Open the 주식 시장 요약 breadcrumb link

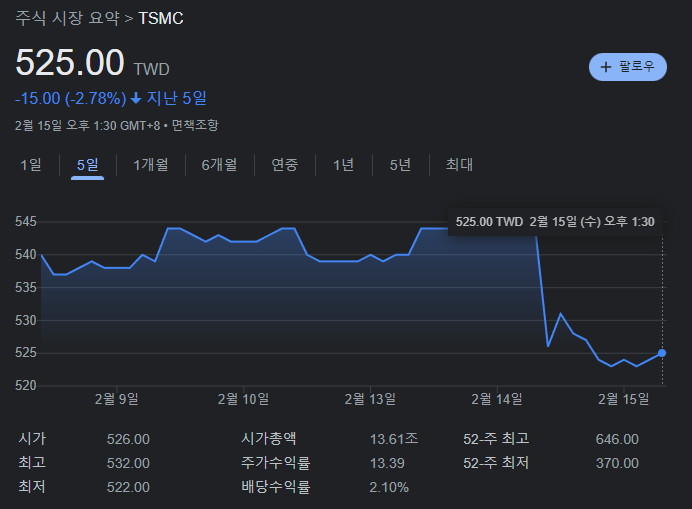[x=68, y=19]
